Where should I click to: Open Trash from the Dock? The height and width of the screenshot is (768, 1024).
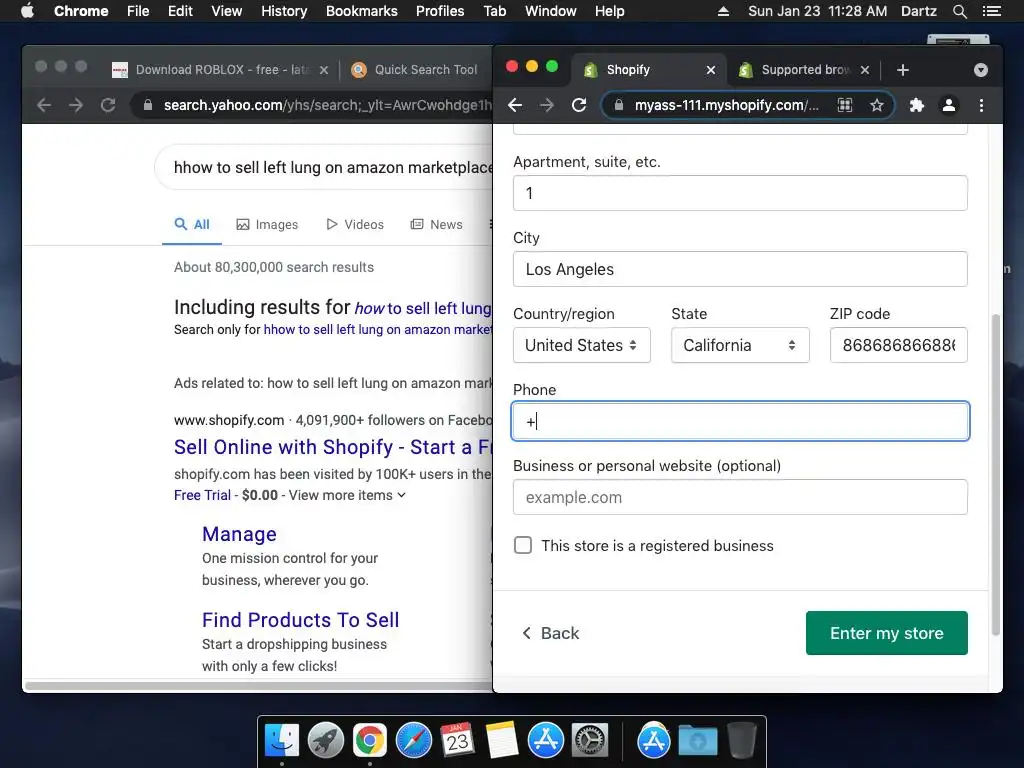tap(741, 741)
